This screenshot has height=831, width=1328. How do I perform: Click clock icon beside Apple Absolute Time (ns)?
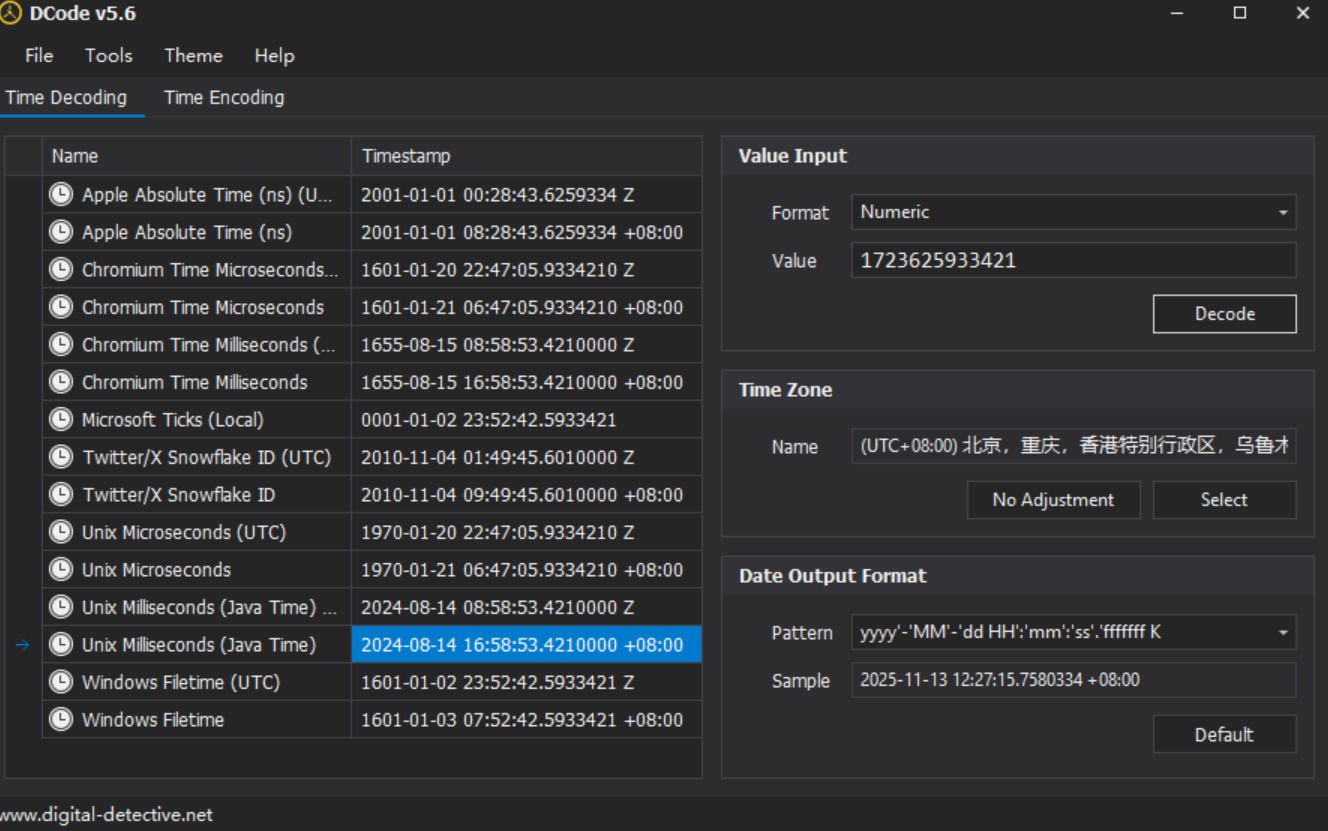pyautogui.click(x=61, y=232)
